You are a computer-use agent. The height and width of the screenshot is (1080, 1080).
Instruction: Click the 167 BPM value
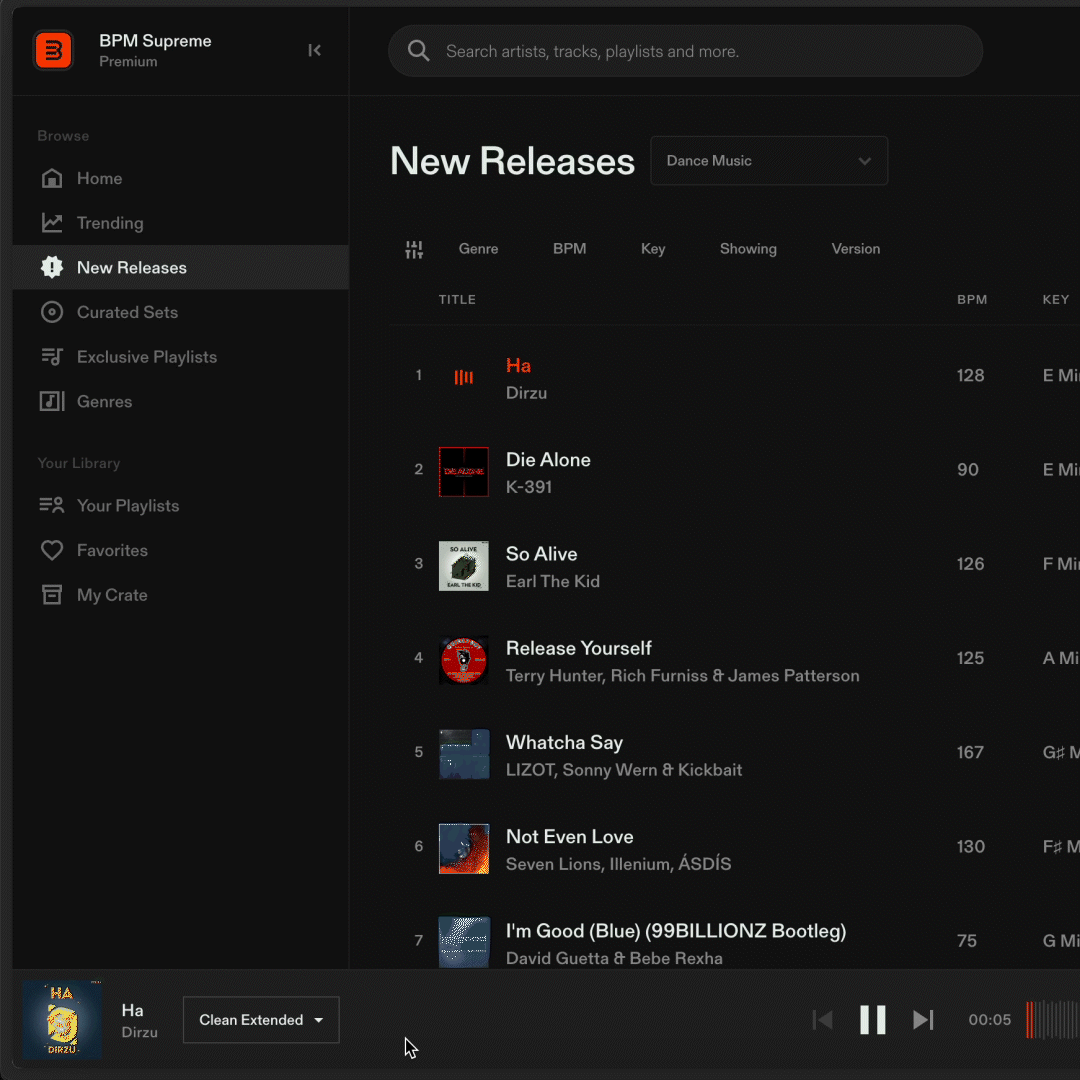(x=970, y=752)
